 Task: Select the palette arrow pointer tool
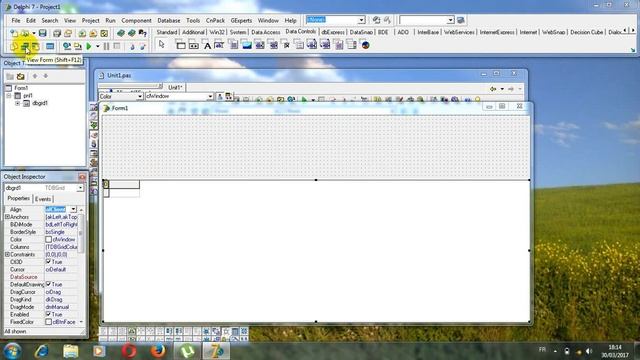coord(162,44)
